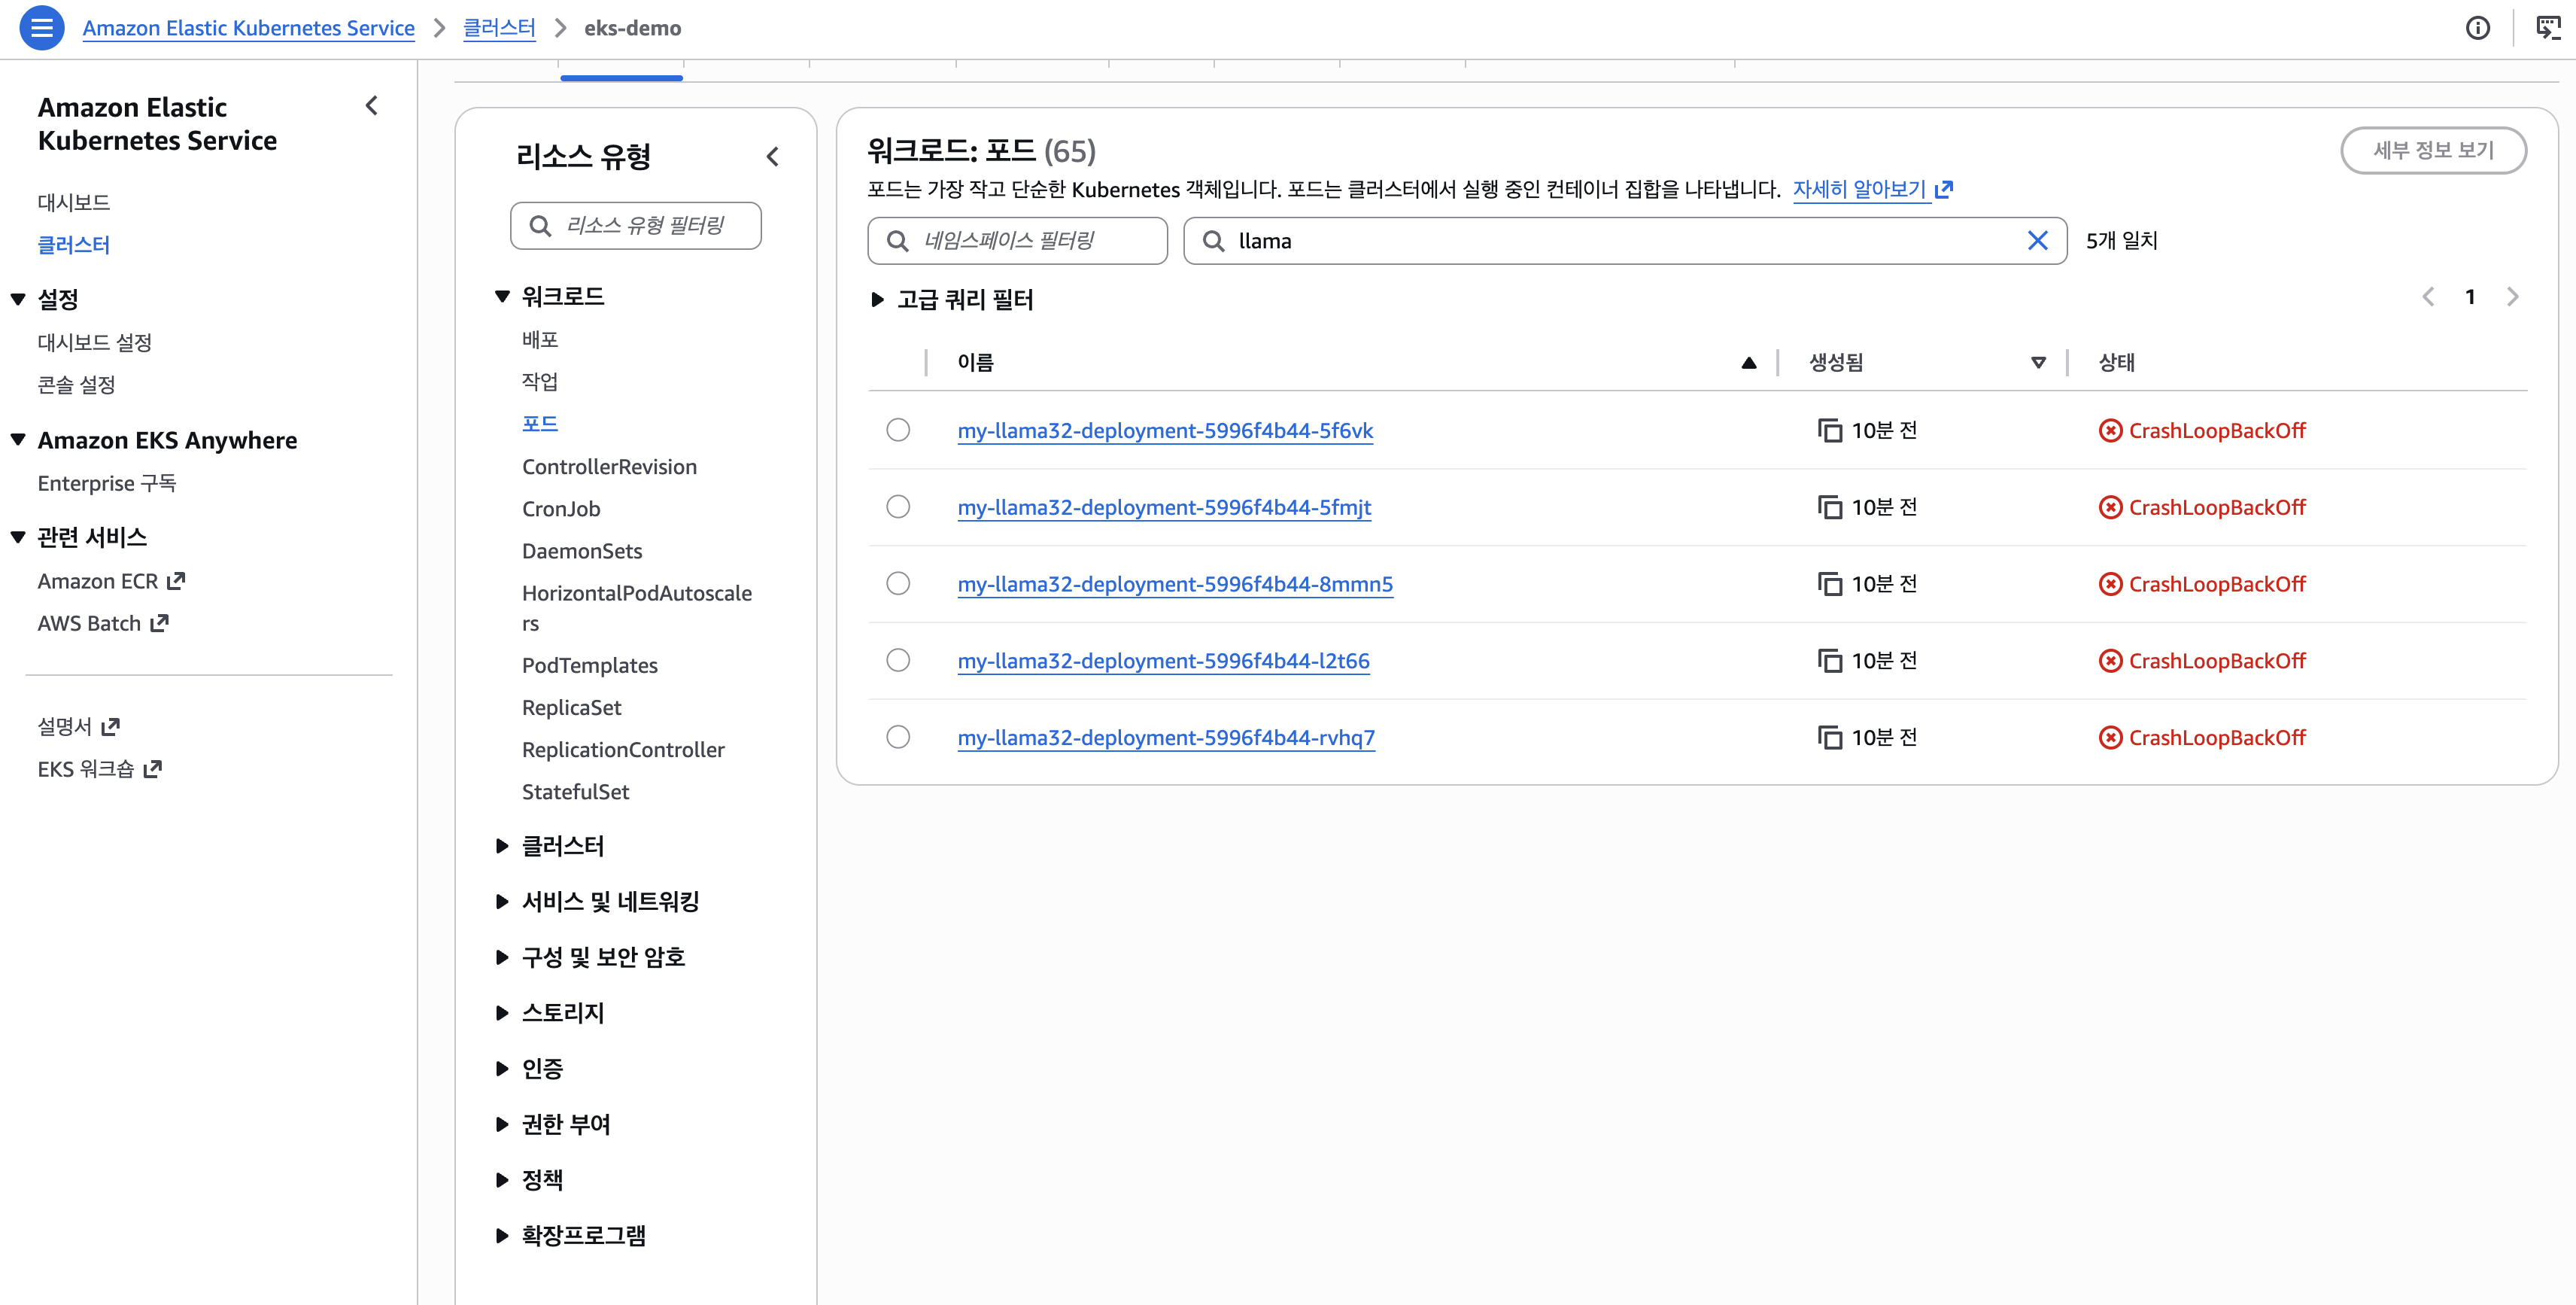Expand the 확장프로그램 resource group
The height and width of the screenshot is (1305, 2576).
[x=502, y=1236]
